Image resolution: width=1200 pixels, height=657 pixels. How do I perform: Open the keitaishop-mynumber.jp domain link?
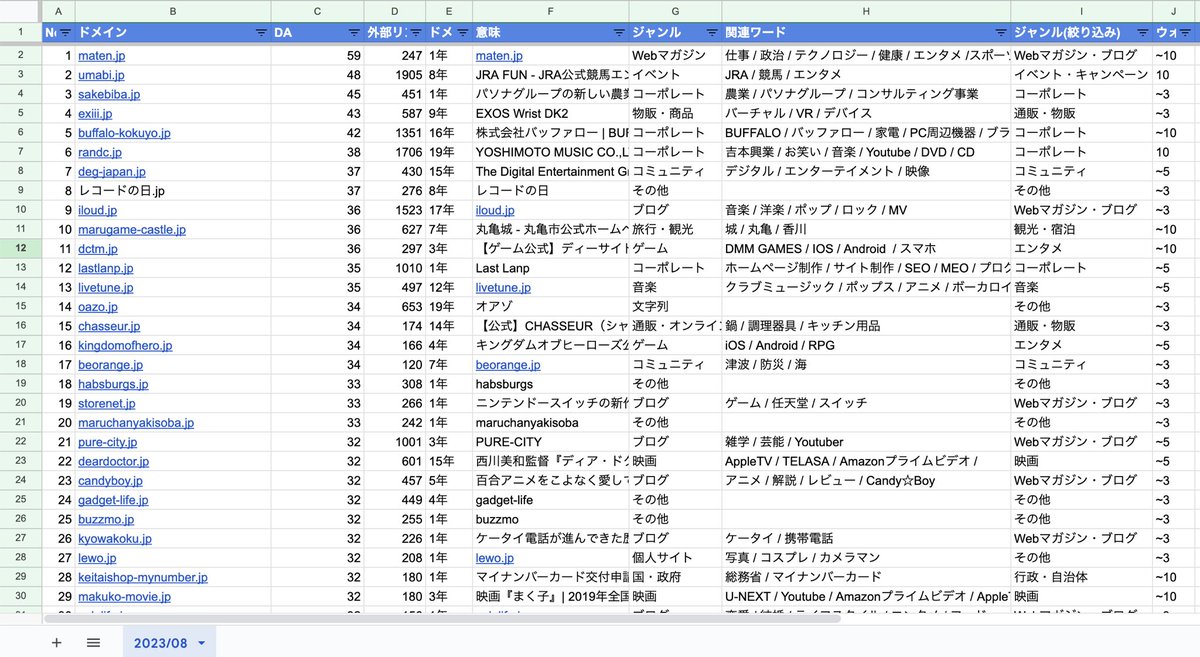143,578
